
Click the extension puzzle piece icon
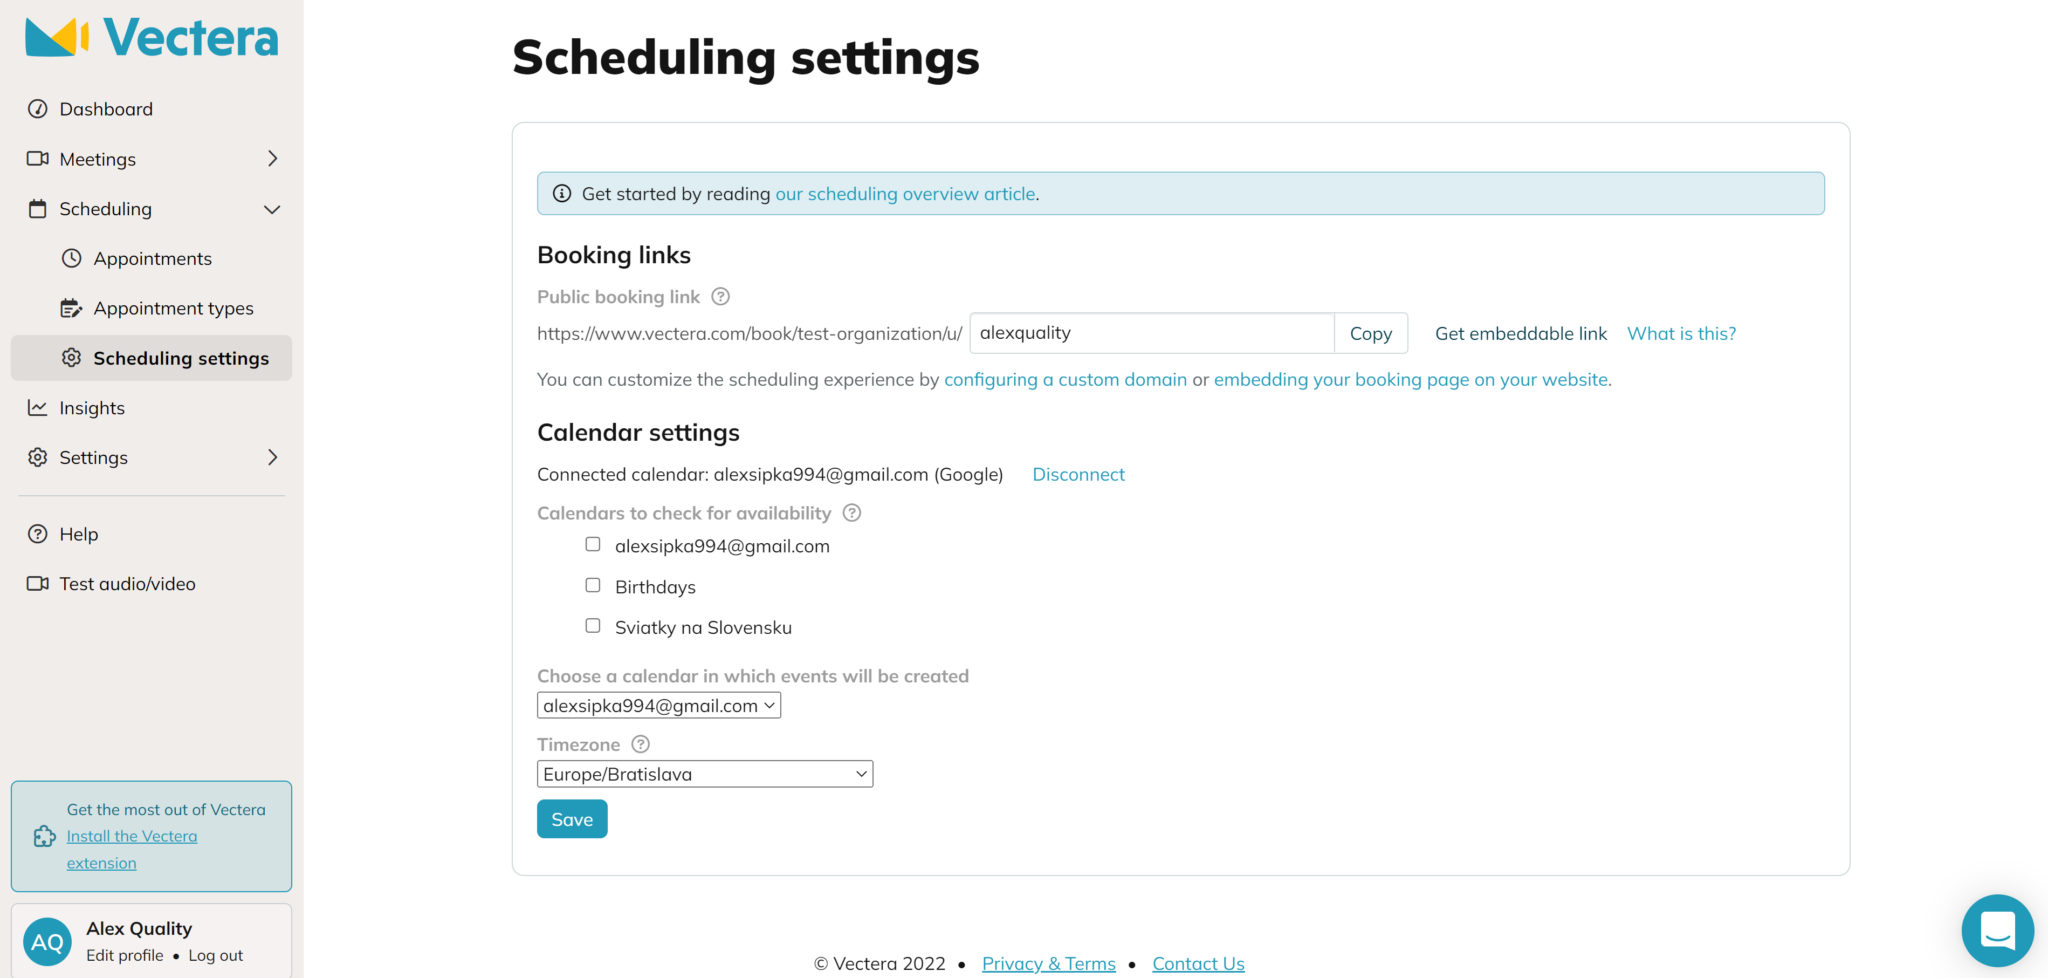[x=45, y=836]
